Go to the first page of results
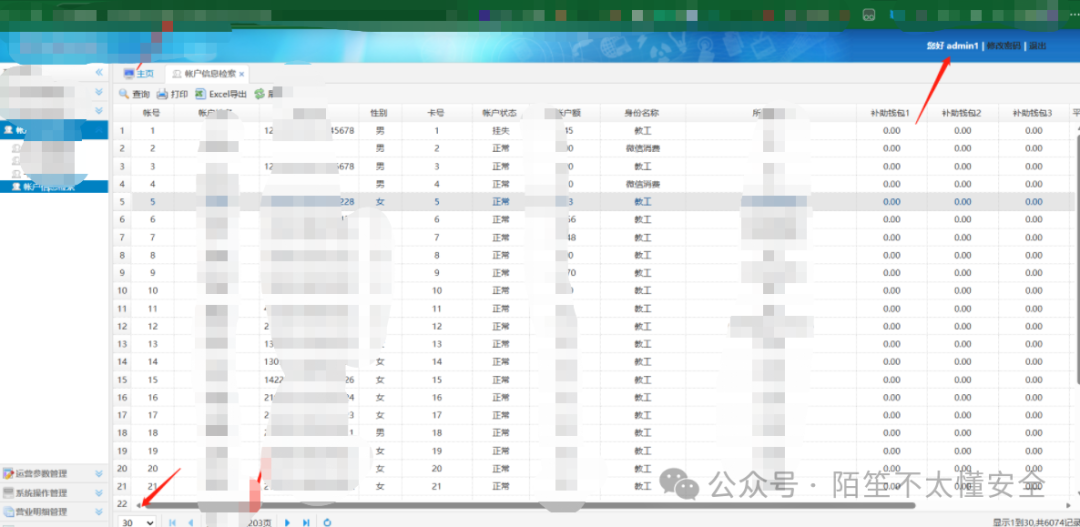The image size is (1080, 527). pyautogui.click(x=172, y=523)
